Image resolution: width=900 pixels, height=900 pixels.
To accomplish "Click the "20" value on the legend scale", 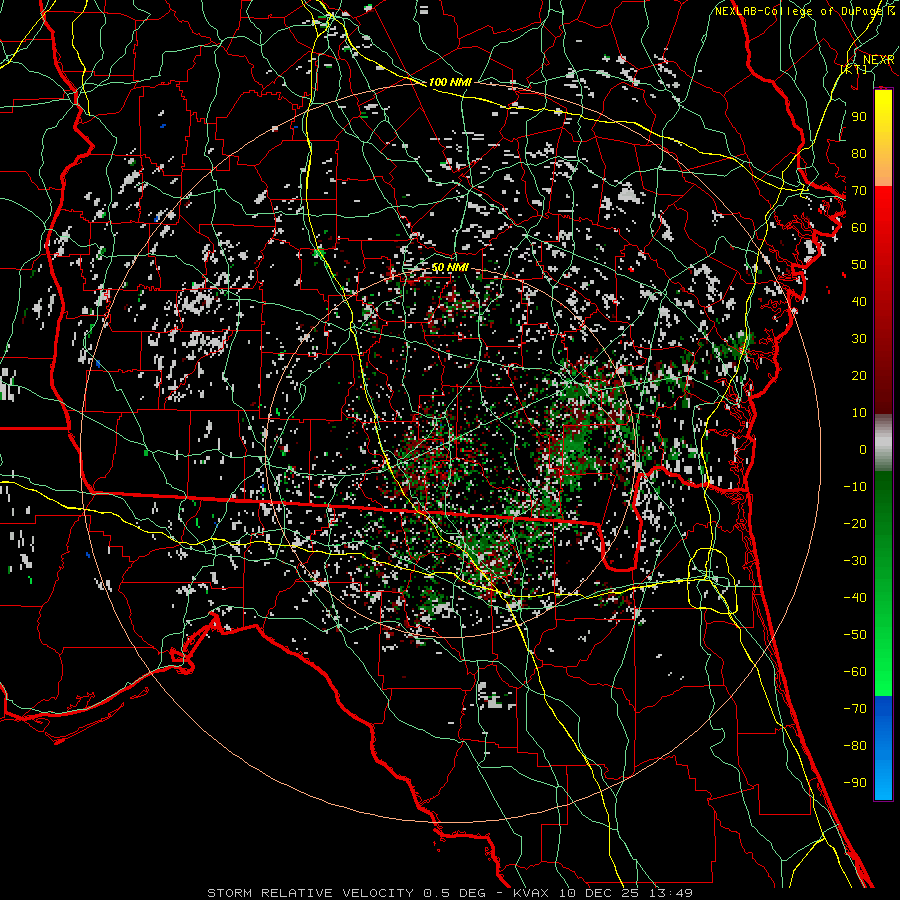I will pos(859,376).
